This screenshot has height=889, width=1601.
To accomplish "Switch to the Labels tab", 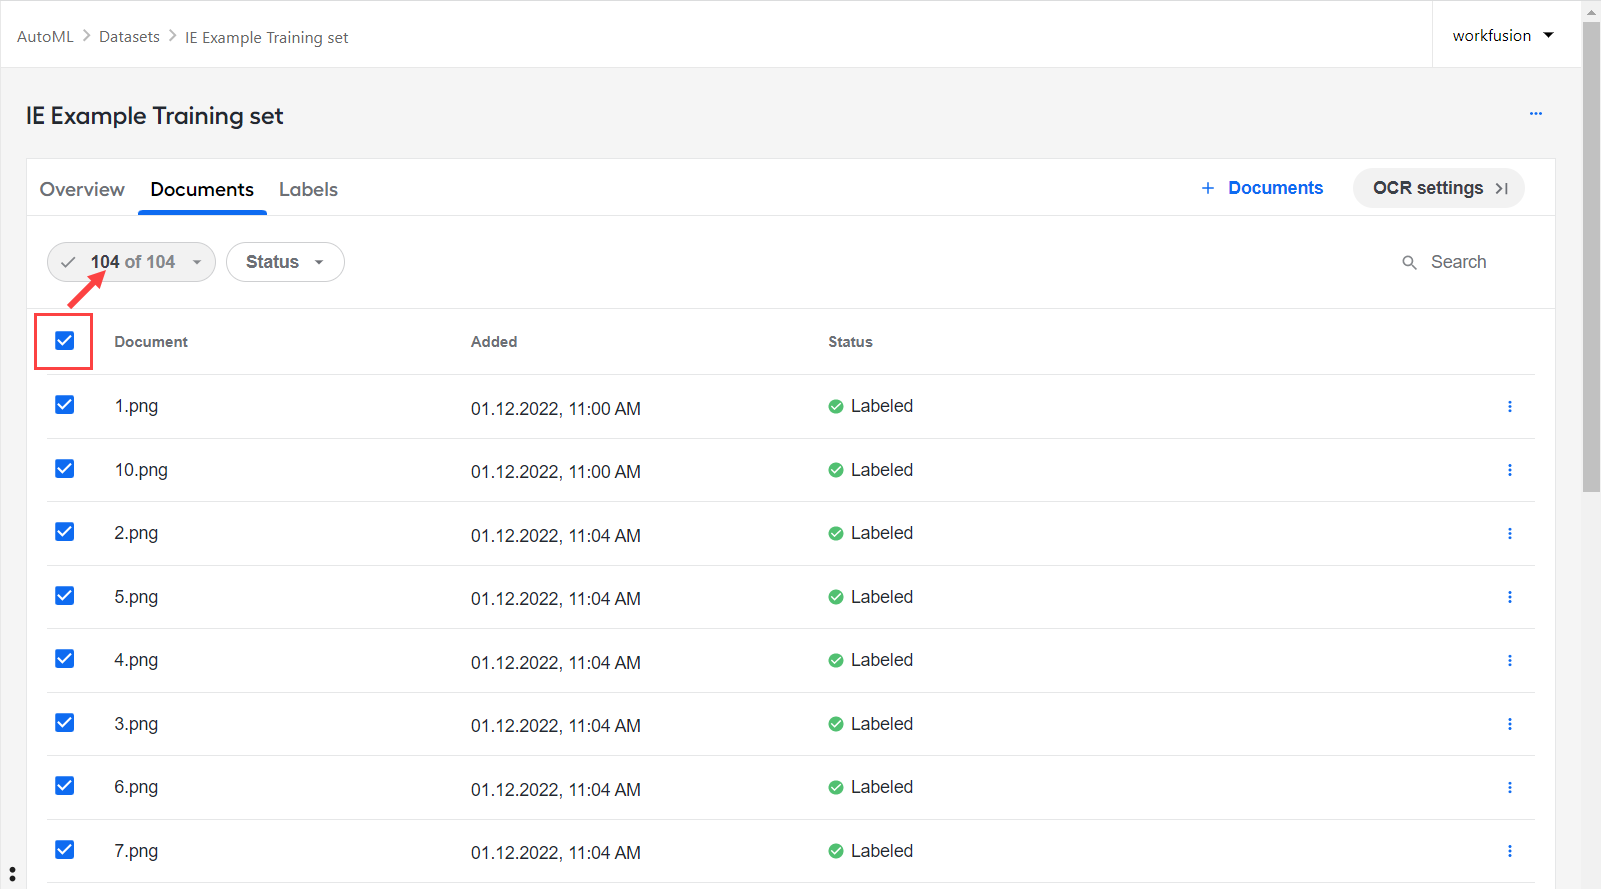I will tap(308, 189).
